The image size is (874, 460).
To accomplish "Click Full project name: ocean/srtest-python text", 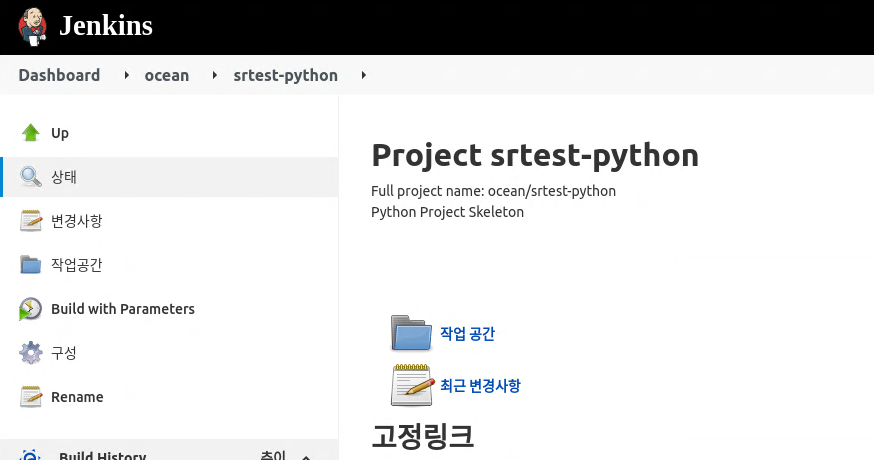I will pyautogui.click(x=493, y=191).
